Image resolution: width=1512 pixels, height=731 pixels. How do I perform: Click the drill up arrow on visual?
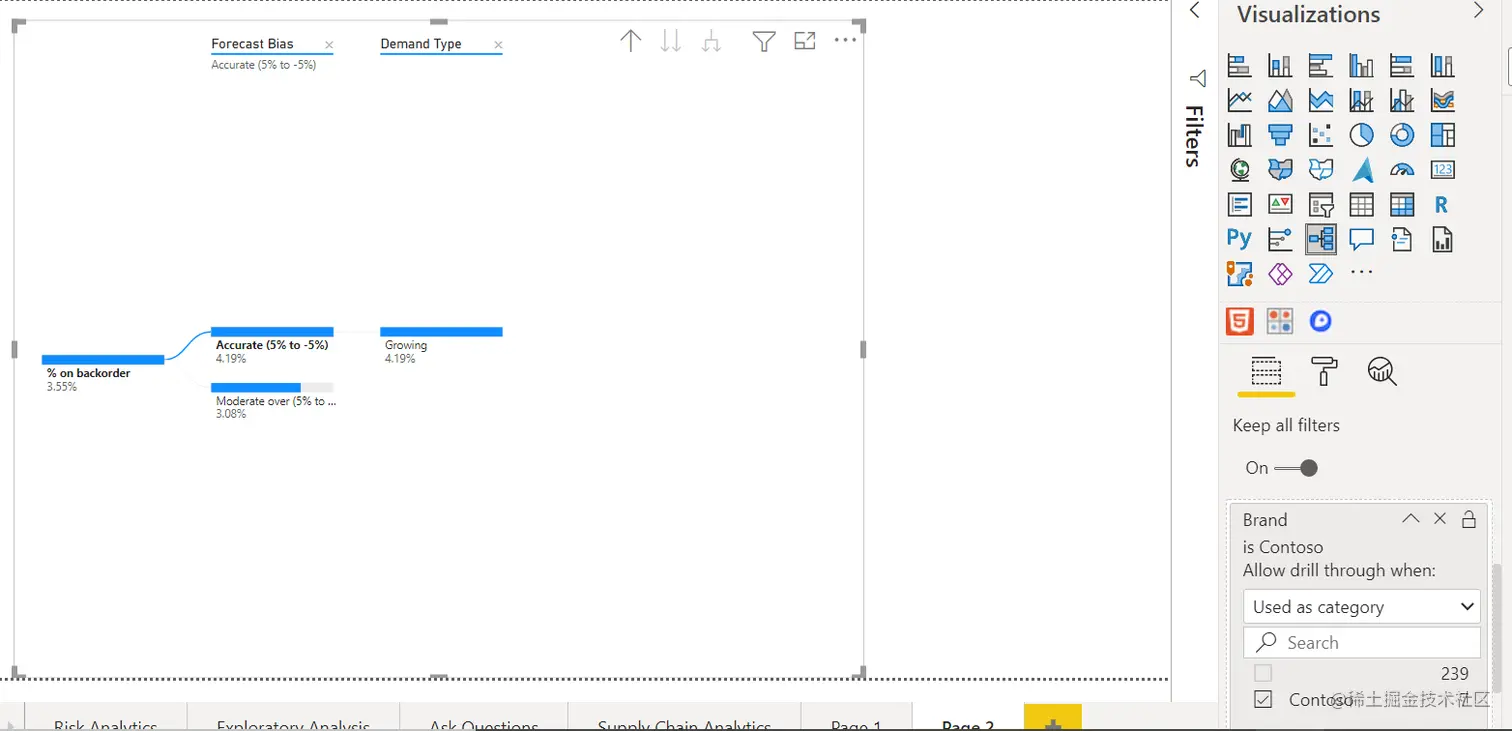point(630,41)
